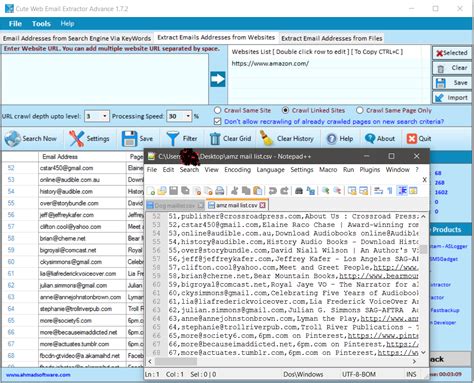474x383 pixels.
Task: Switch to Extract Email Addresses from Files tab
Action: pyautogui.click(x=332, y=38)
